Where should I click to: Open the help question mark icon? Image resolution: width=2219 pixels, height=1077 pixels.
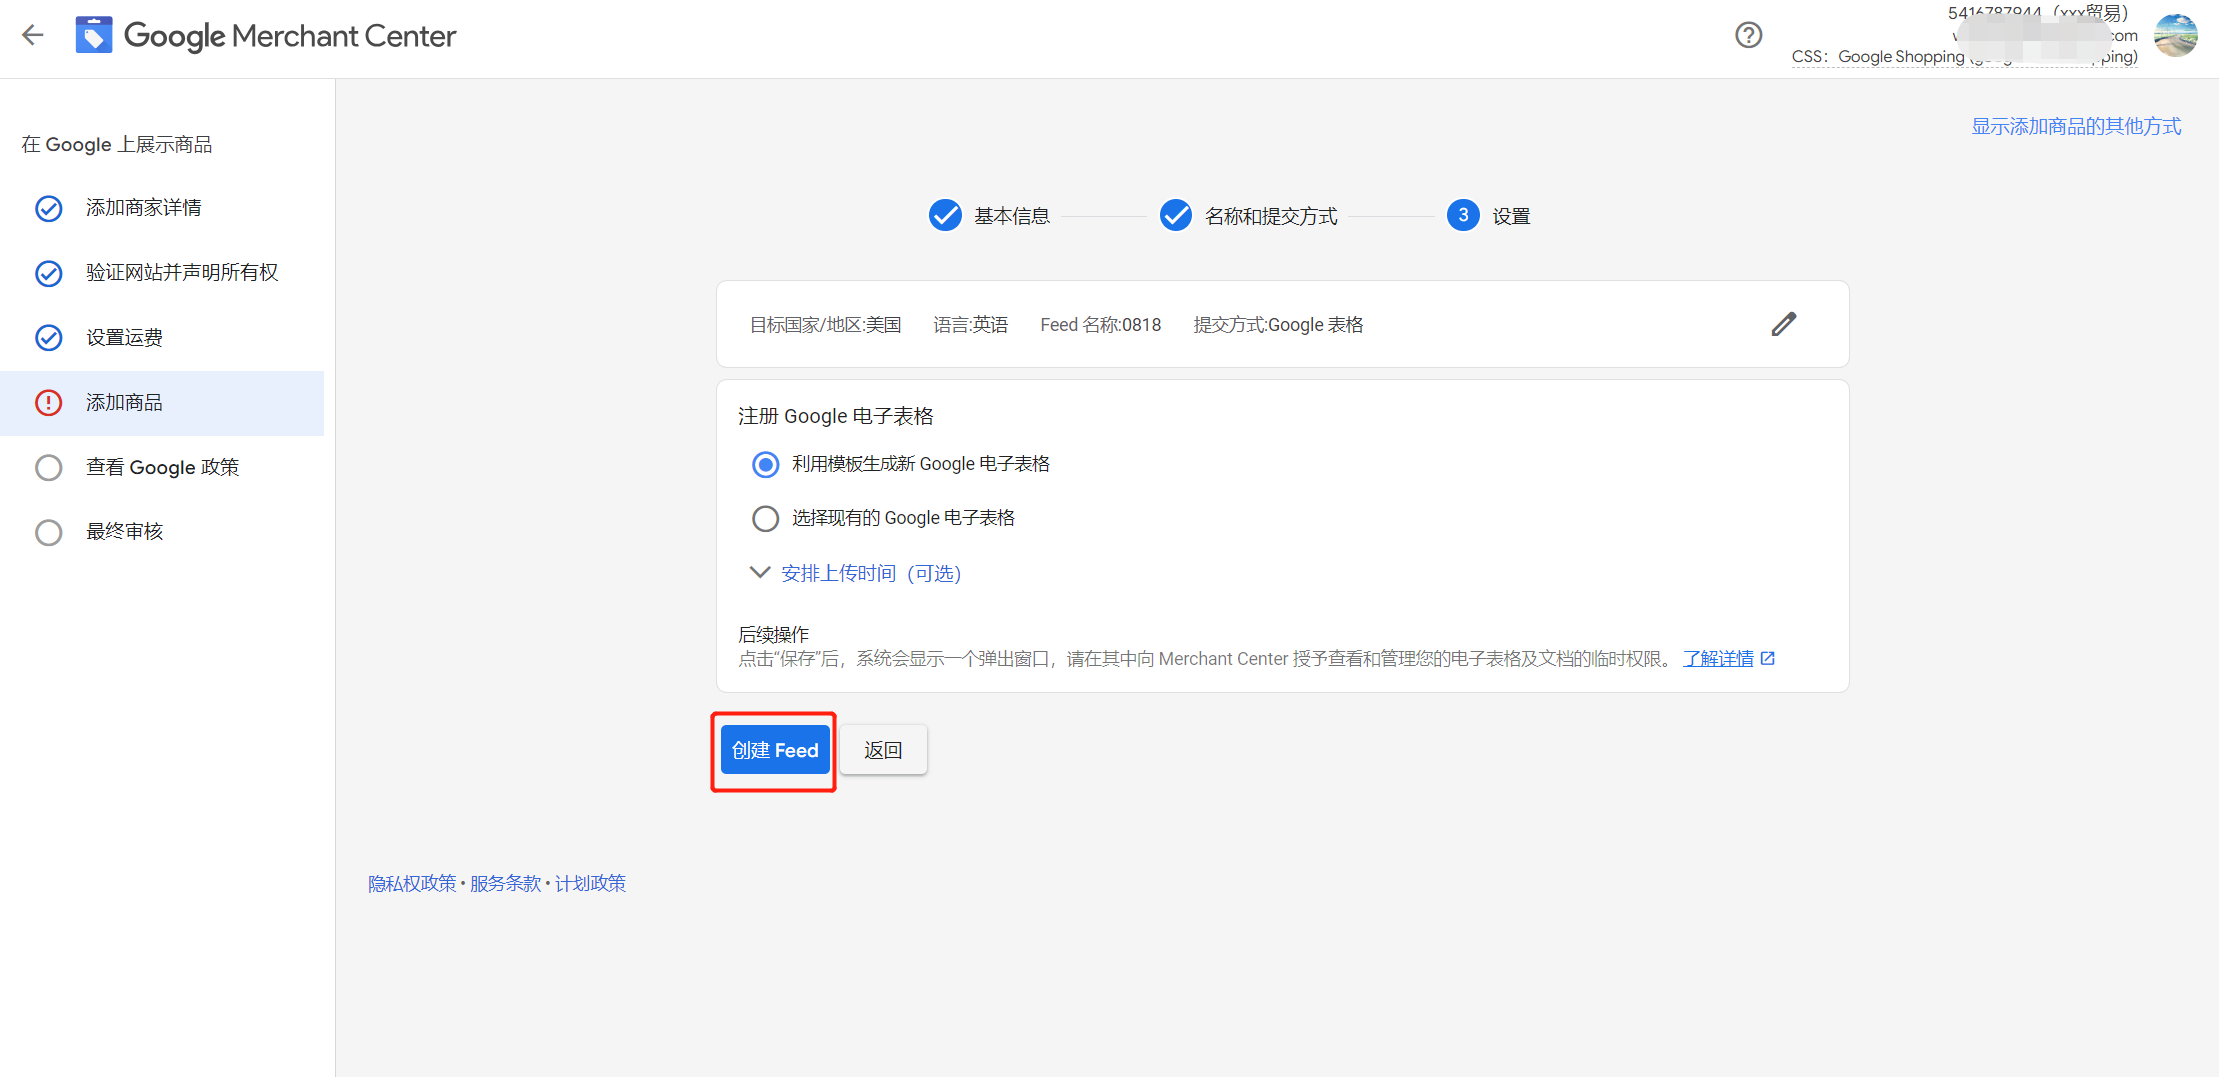point(1748,36)
